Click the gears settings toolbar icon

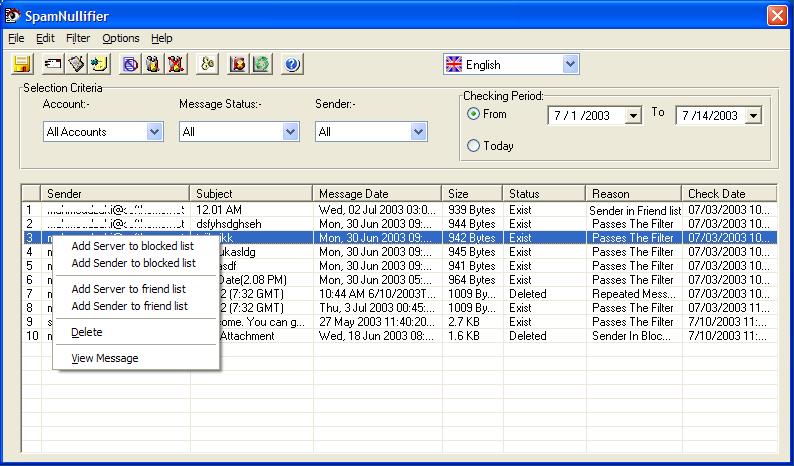tap(207, 64)
